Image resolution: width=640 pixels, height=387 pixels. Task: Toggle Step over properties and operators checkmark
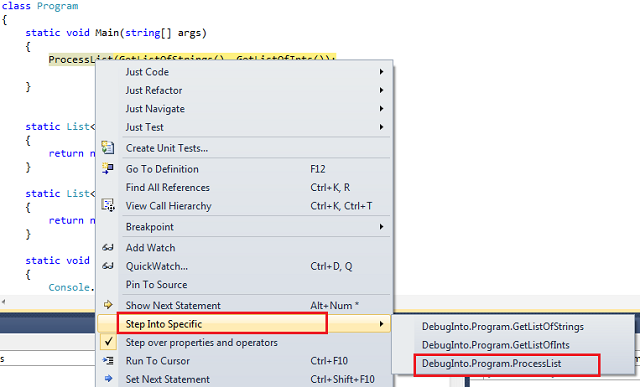[x=108, y=342]
